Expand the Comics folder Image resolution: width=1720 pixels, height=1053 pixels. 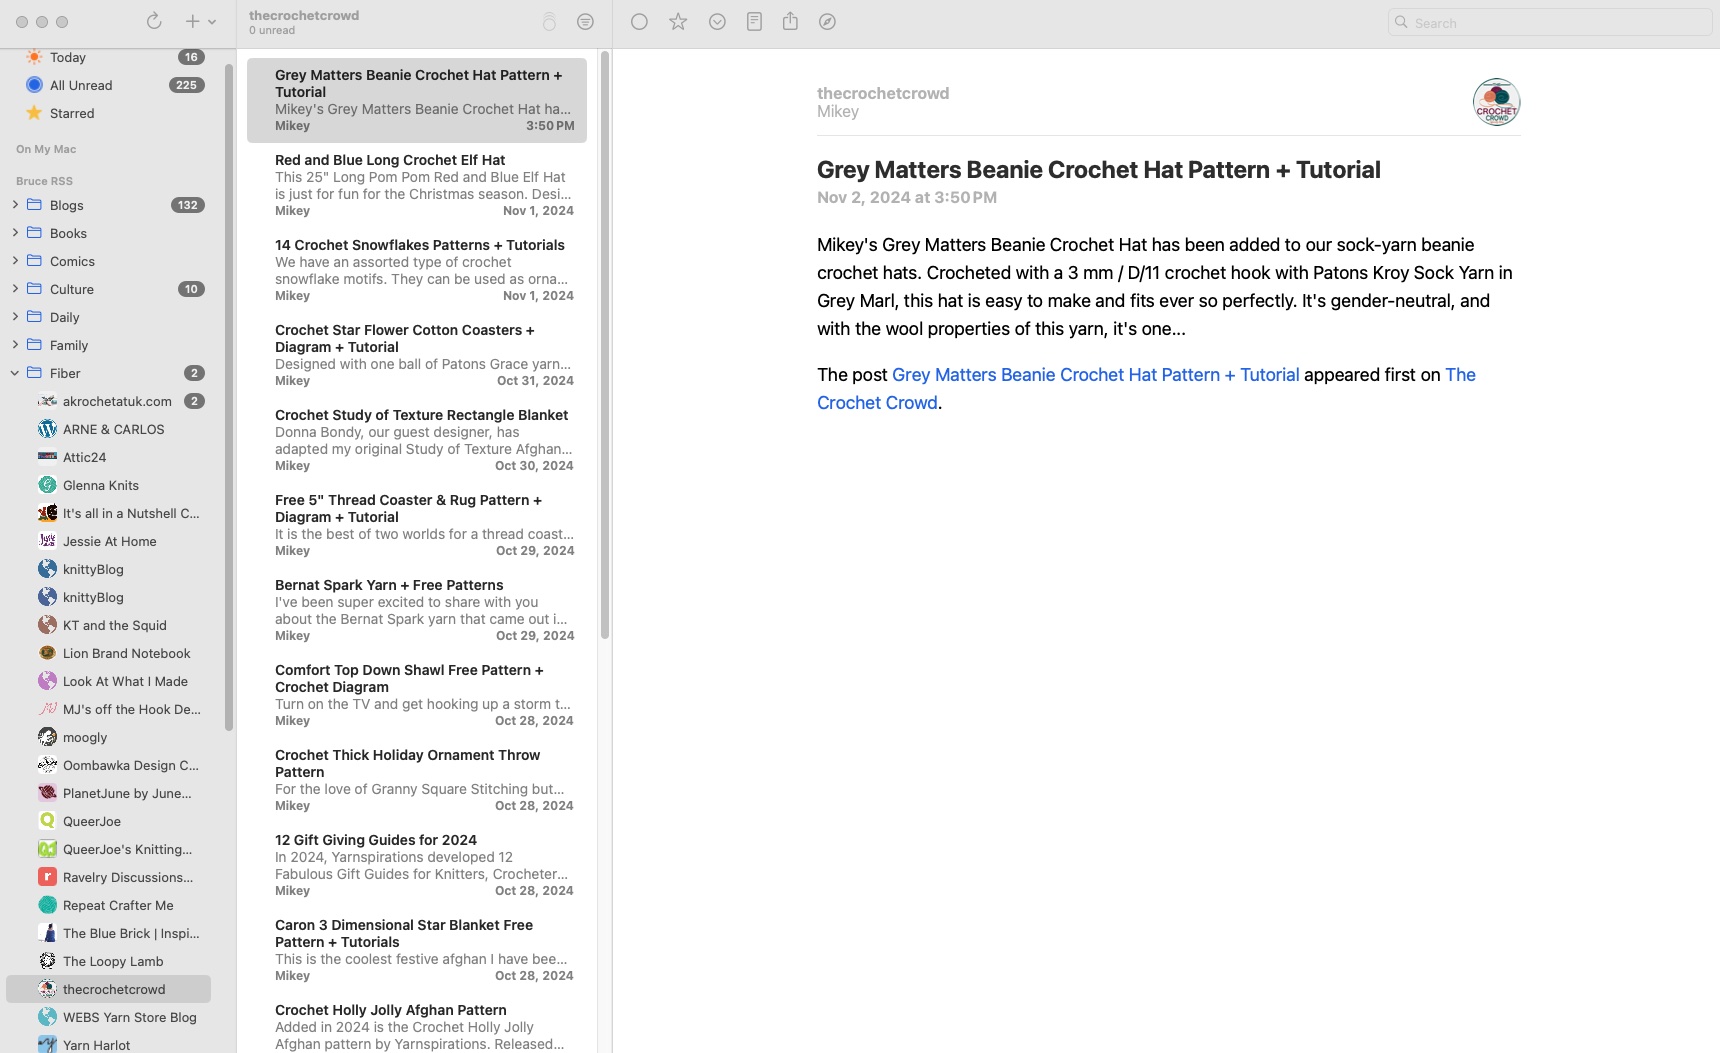pos(15,261)
